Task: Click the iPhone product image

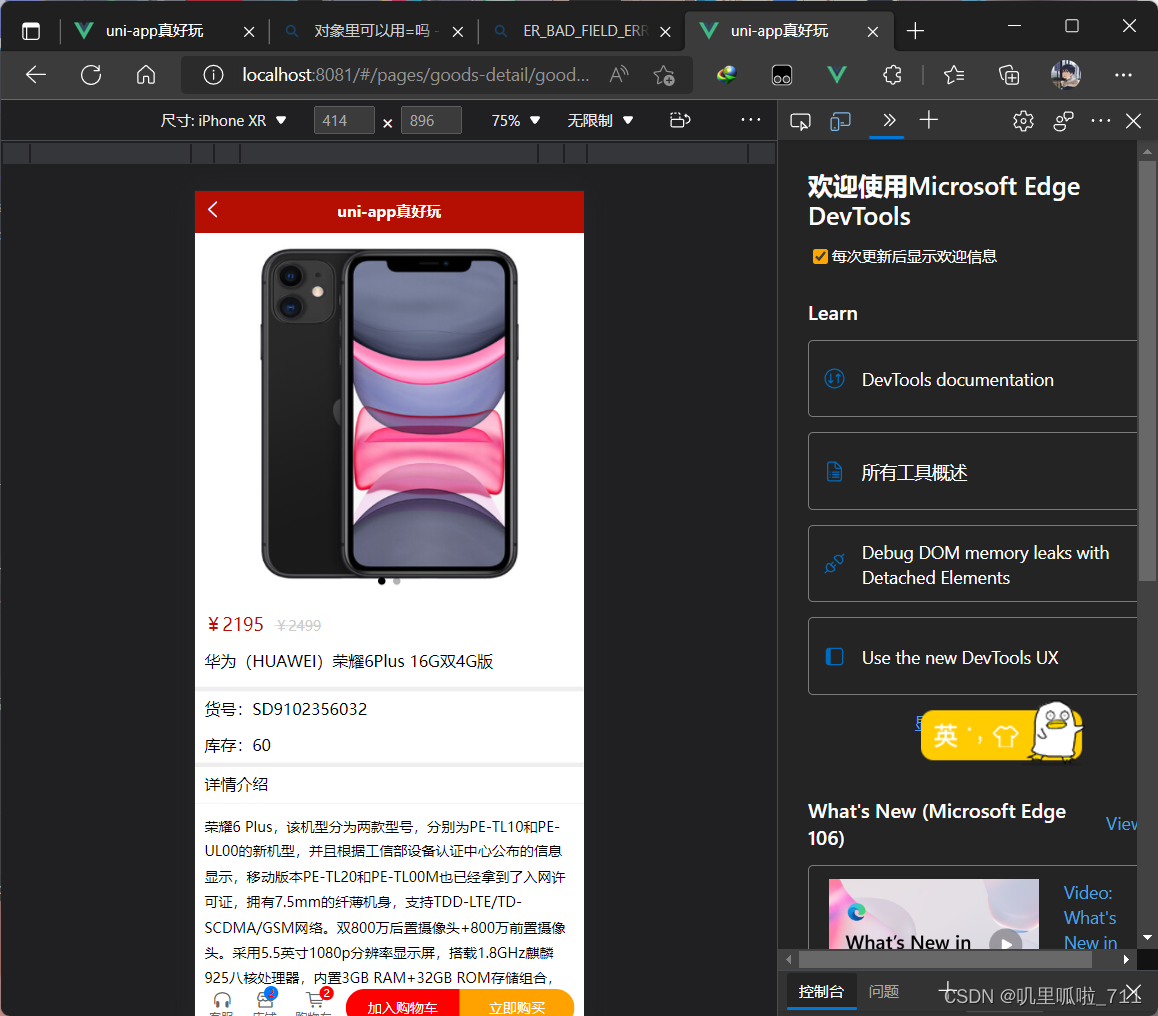Action: pos(389,413)
